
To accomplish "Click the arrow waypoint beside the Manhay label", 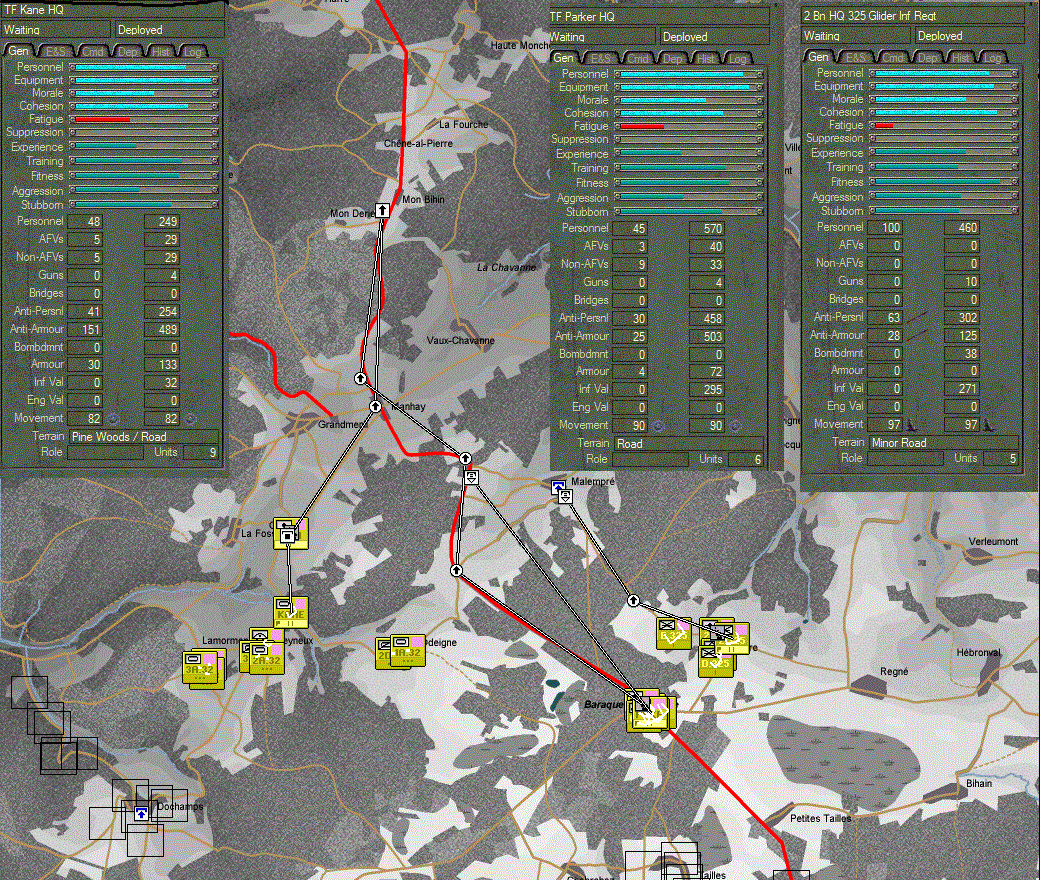I will (x=375, y=406).
